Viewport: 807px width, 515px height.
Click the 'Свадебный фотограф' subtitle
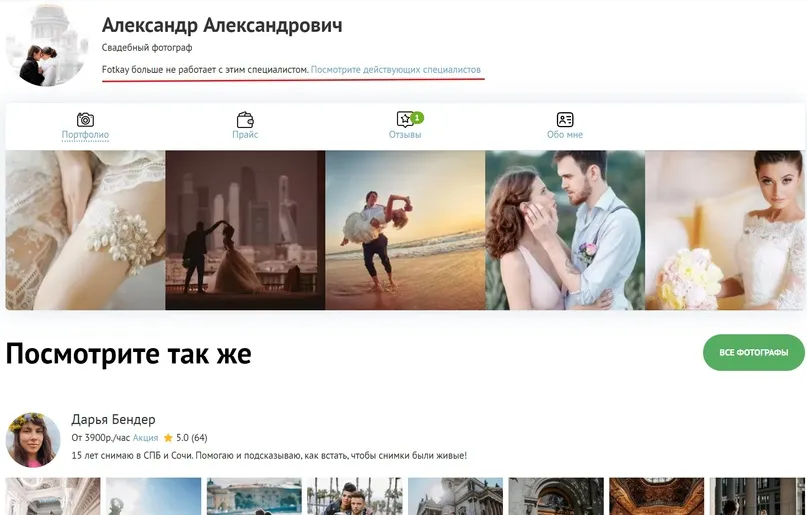coord(147,48)
